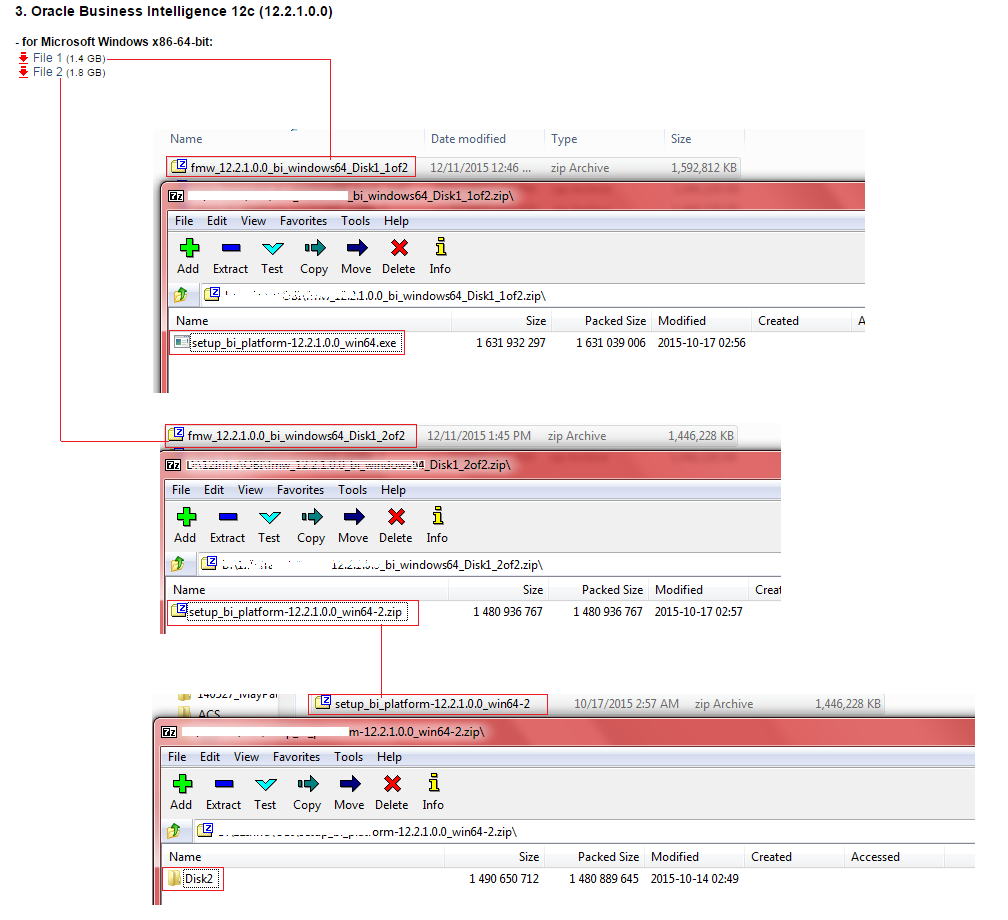The width and height of the screenshot is (1008, 920).
Task: Click Move icon in Disk1_1of2 window
Action: [357, 248]
